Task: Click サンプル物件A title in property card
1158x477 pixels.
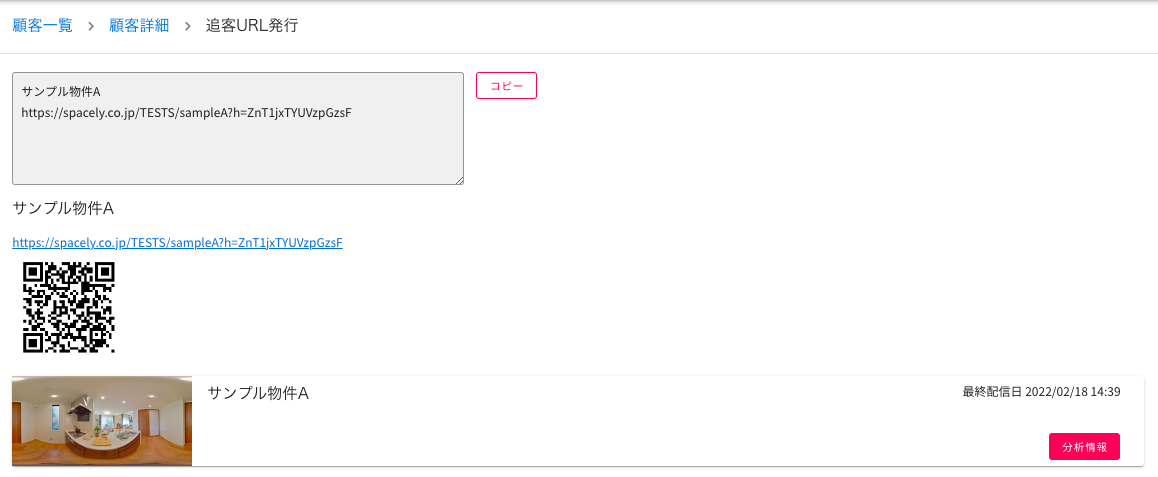Action: [x=258, y=394]
